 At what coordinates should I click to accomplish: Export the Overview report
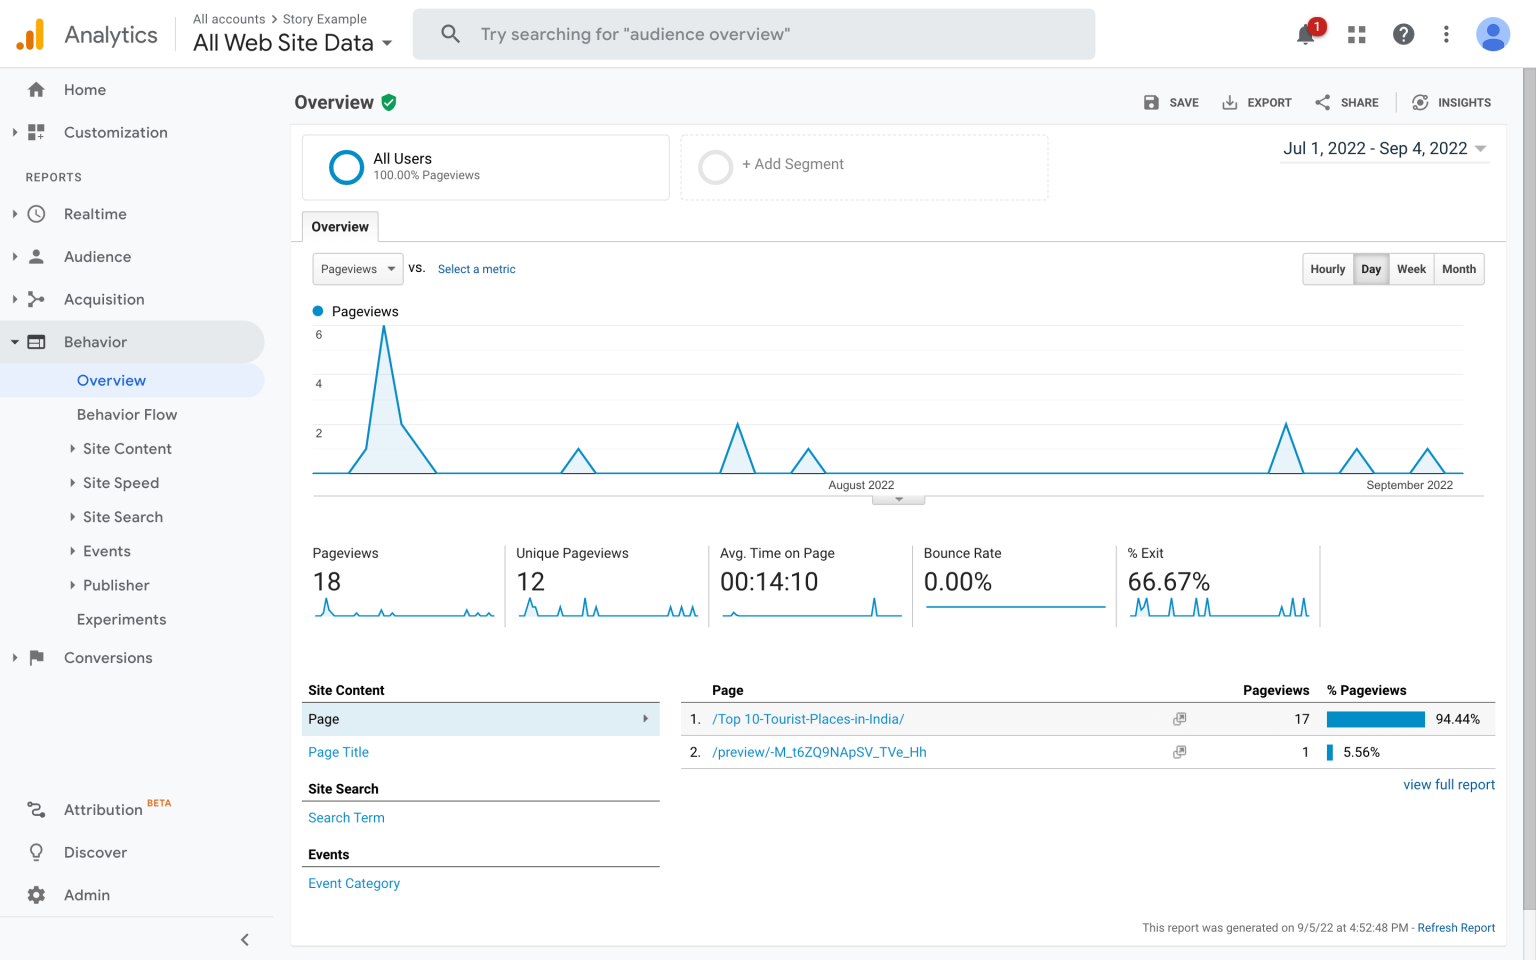point(1256,102)
